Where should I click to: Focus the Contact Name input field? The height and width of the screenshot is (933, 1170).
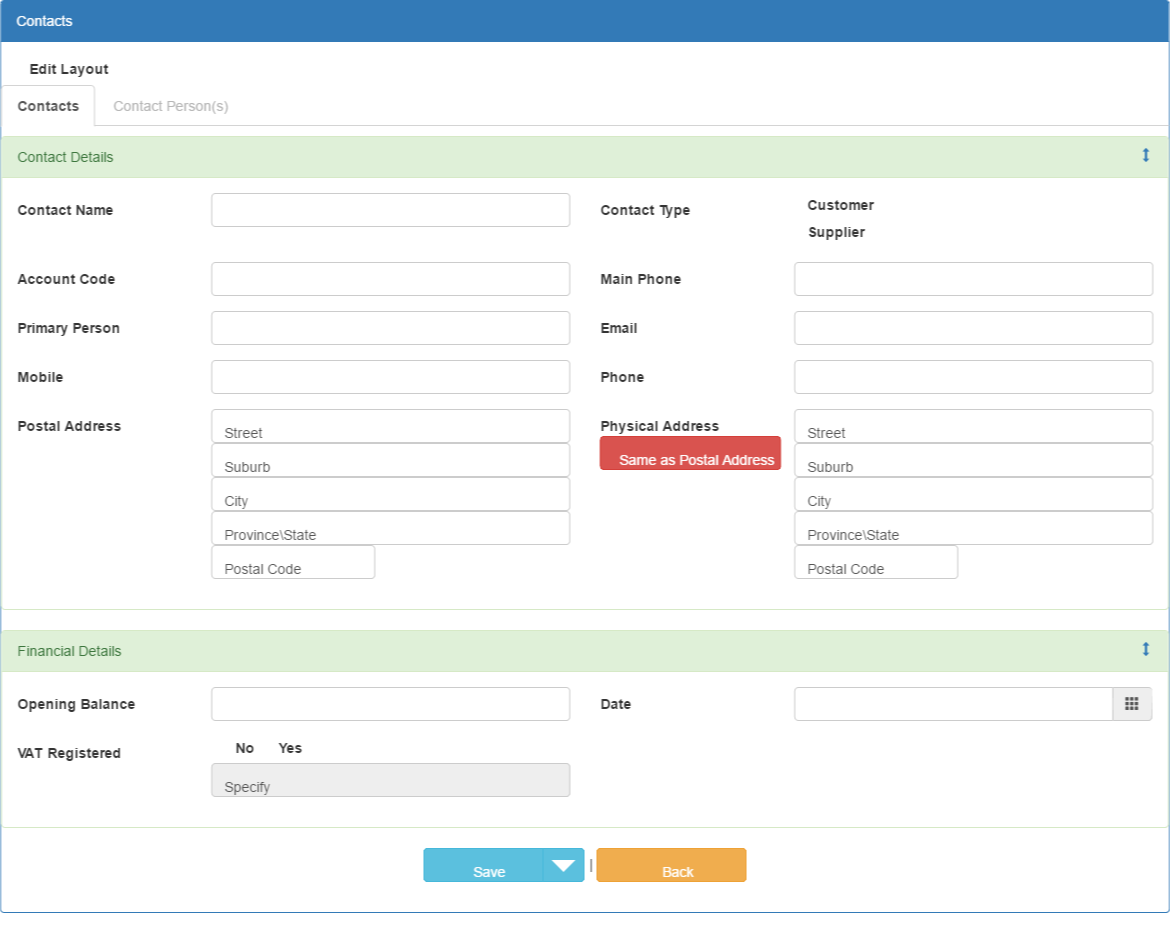click(390, 210)
